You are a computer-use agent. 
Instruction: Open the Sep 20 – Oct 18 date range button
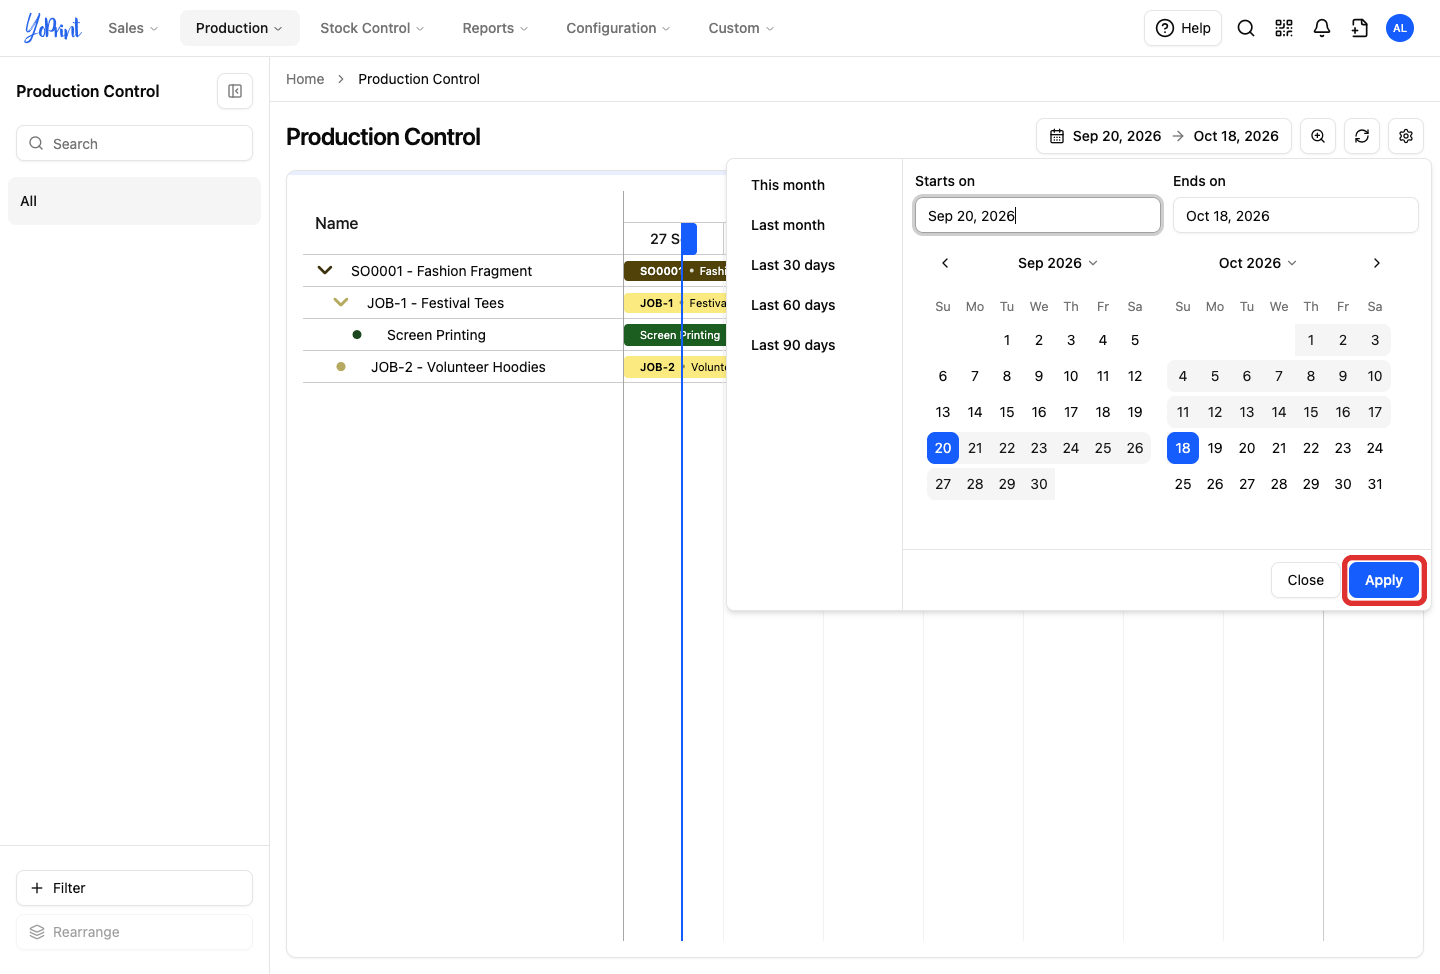coord(1164,136)
